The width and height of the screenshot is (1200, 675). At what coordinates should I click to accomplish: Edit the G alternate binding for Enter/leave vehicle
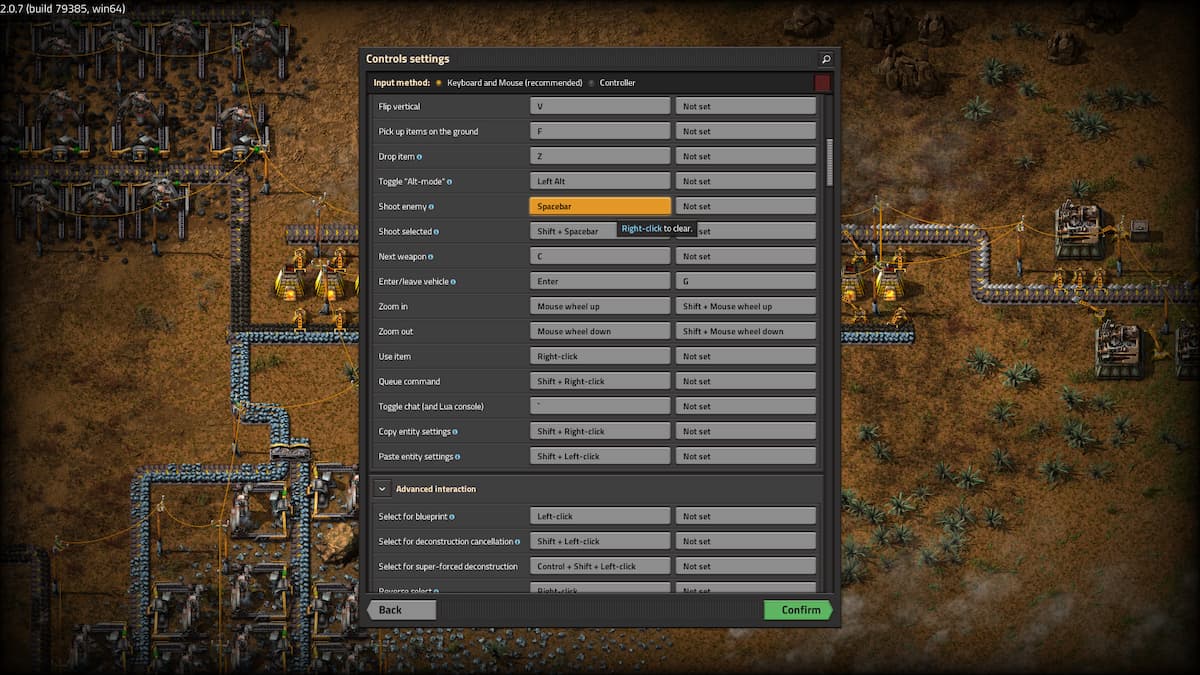[x=745, y=281]
